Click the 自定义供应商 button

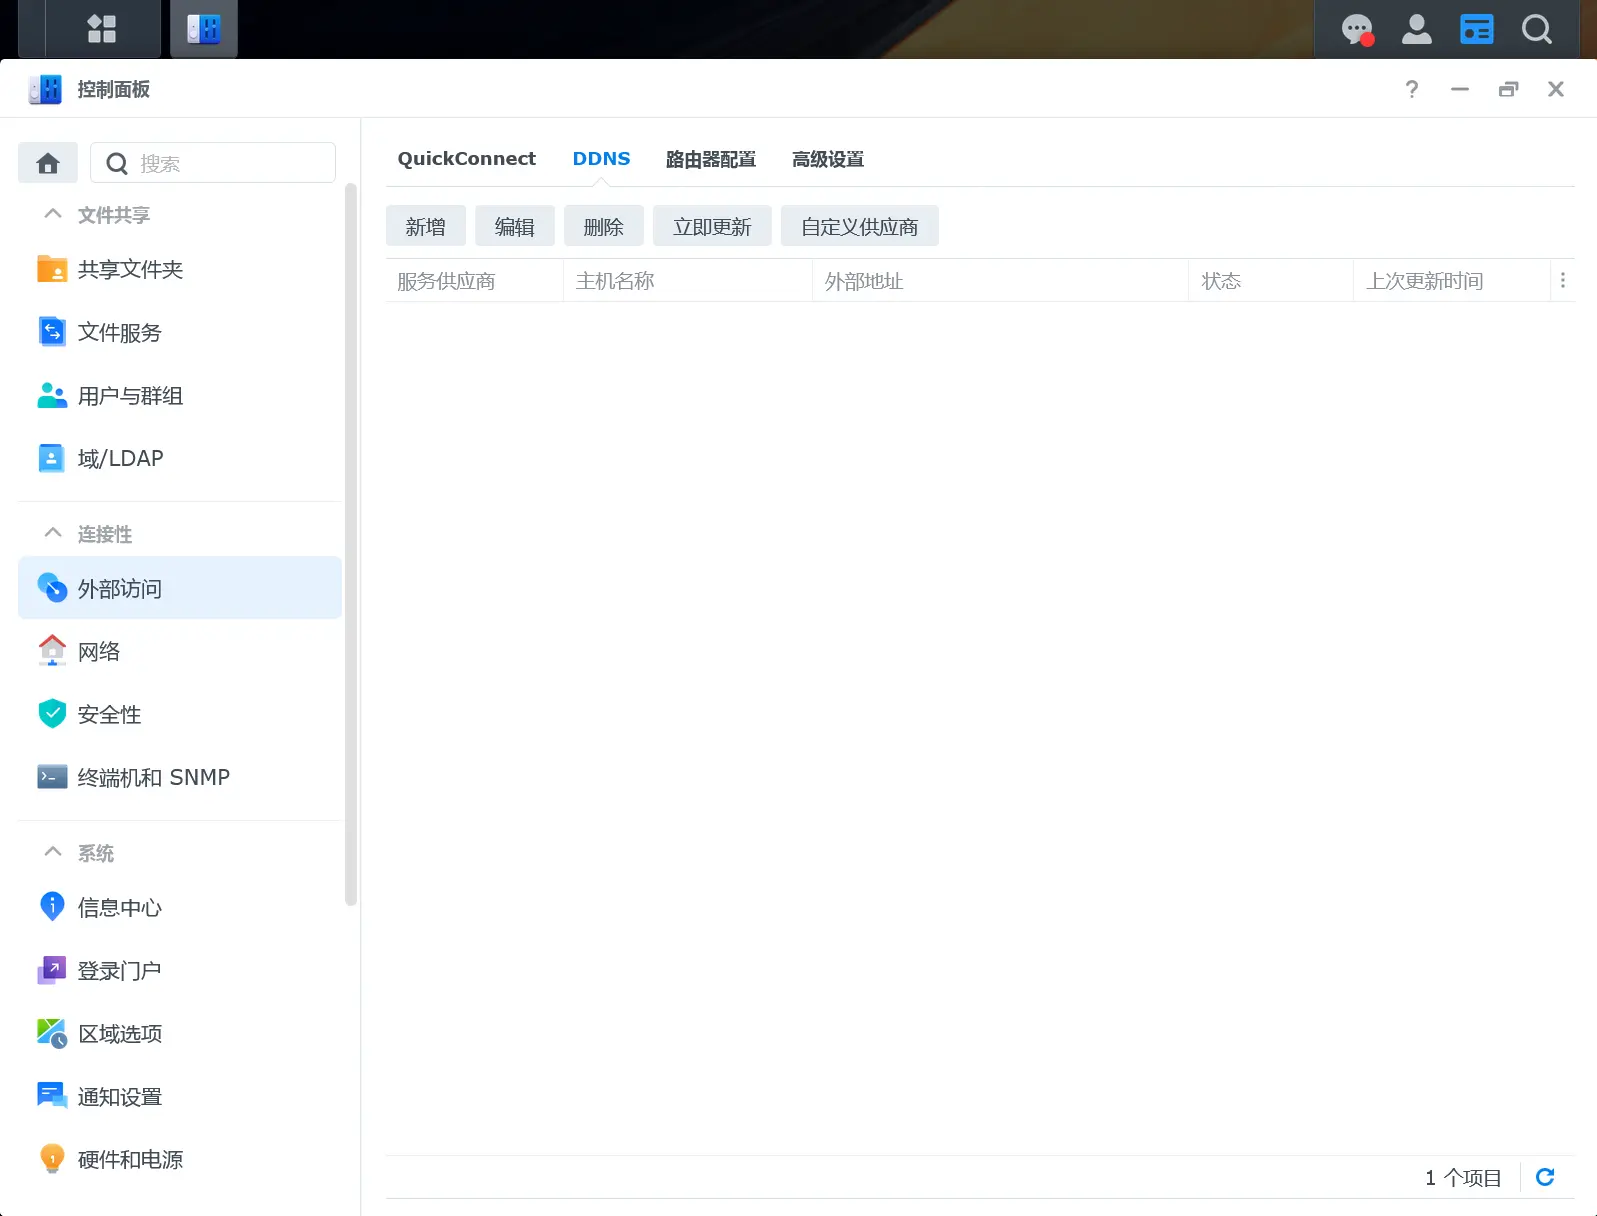(x=860, y=227)
